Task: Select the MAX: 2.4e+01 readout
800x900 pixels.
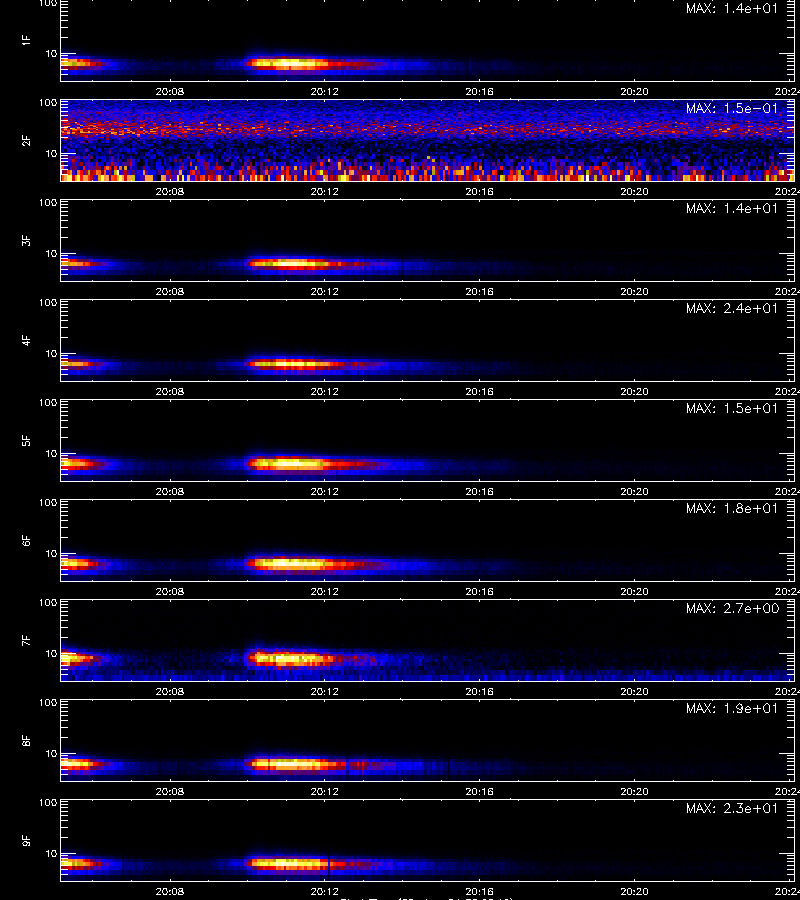Action: point(732,308)
